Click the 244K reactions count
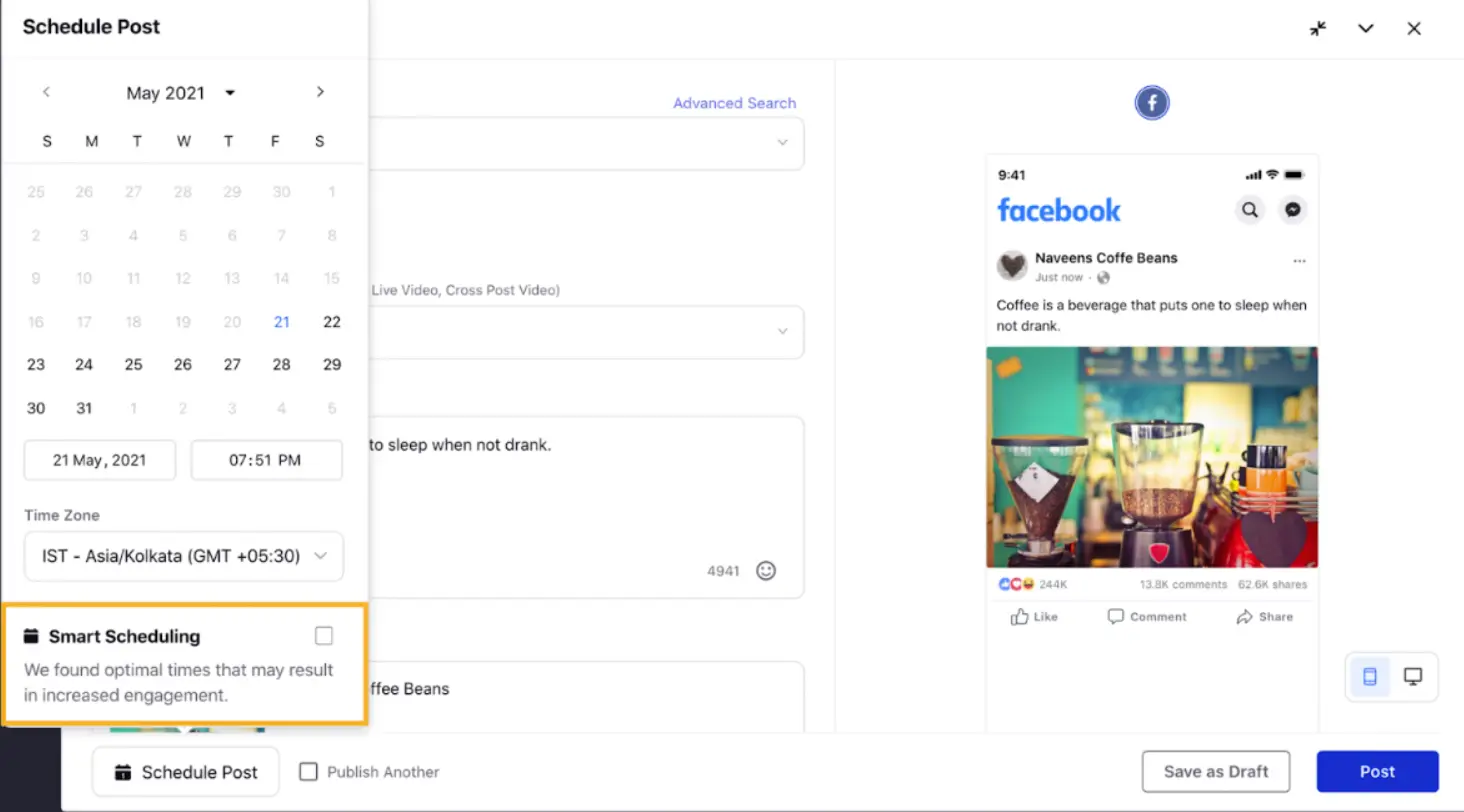This screenshot has width=1464, height=812. pyautogui.click(x=1053, y=585)
